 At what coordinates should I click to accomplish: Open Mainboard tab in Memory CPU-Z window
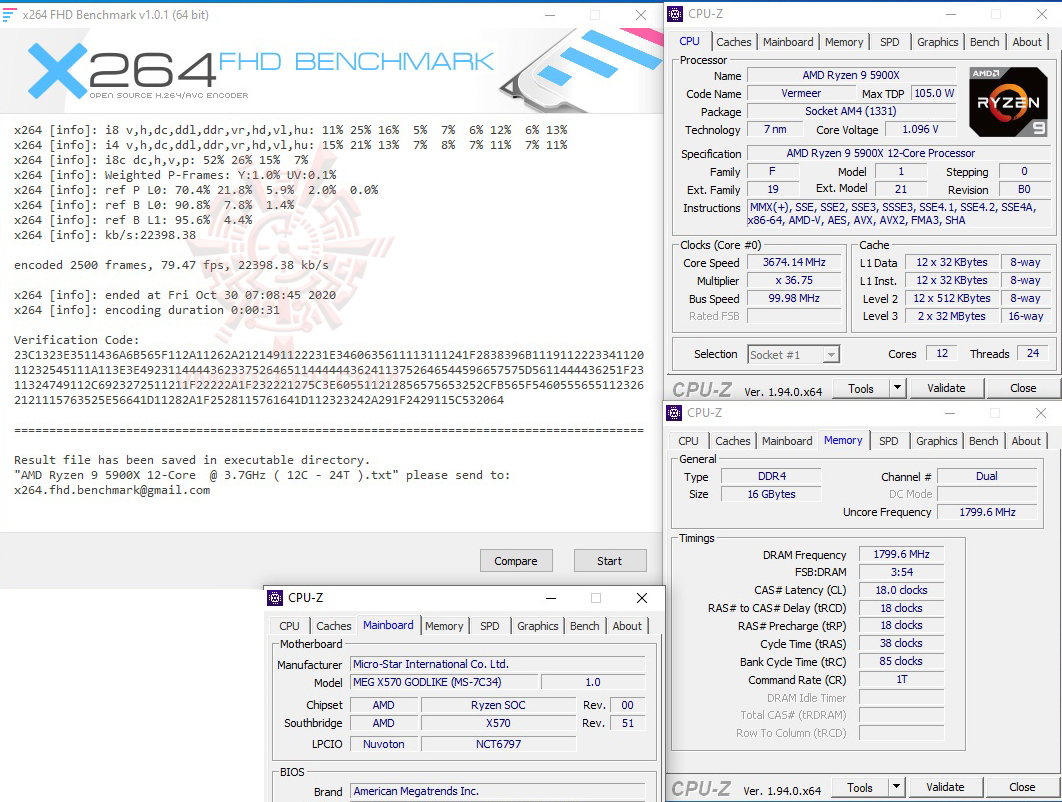(x=787, y=441)
